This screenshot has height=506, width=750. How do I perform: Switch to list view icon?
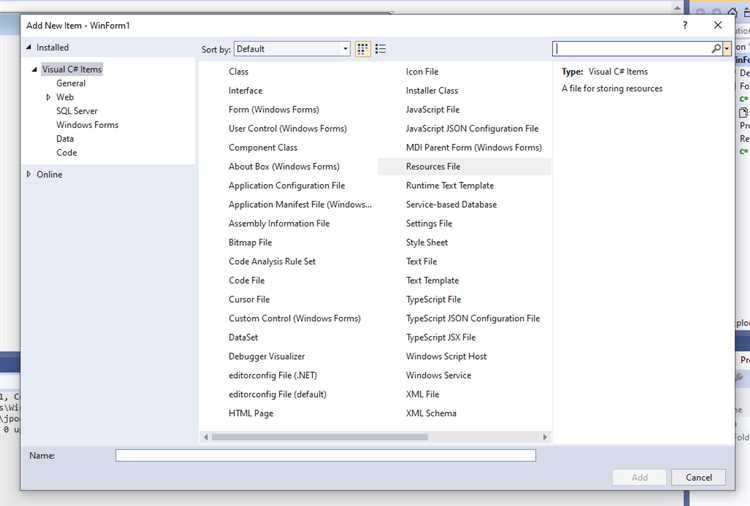380,49
